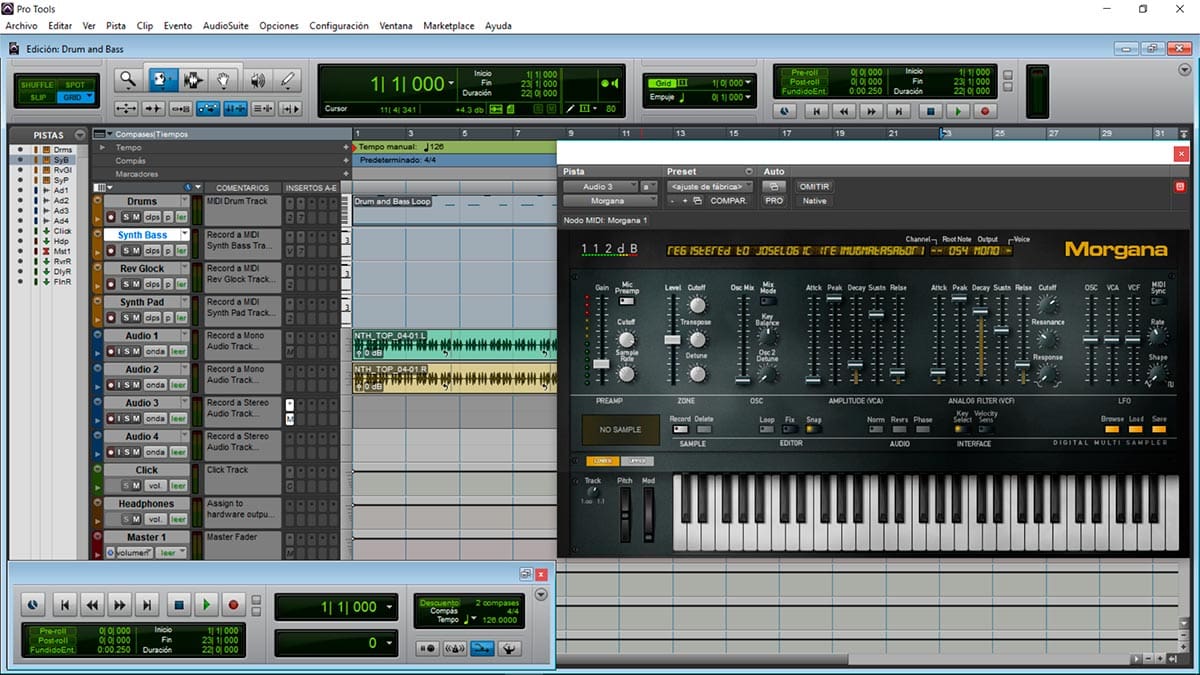Select the Zoomer magnifier tool
The width and height of the screenshot is (1200, 675).
[128, 80]
